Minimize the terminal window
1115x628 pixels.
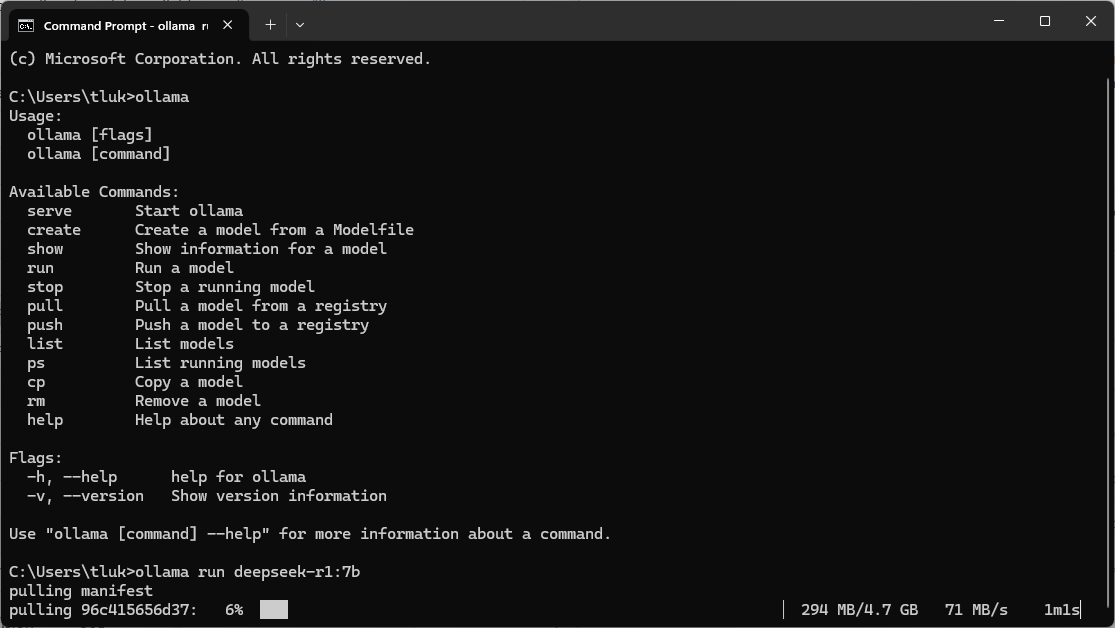[999, 21]
